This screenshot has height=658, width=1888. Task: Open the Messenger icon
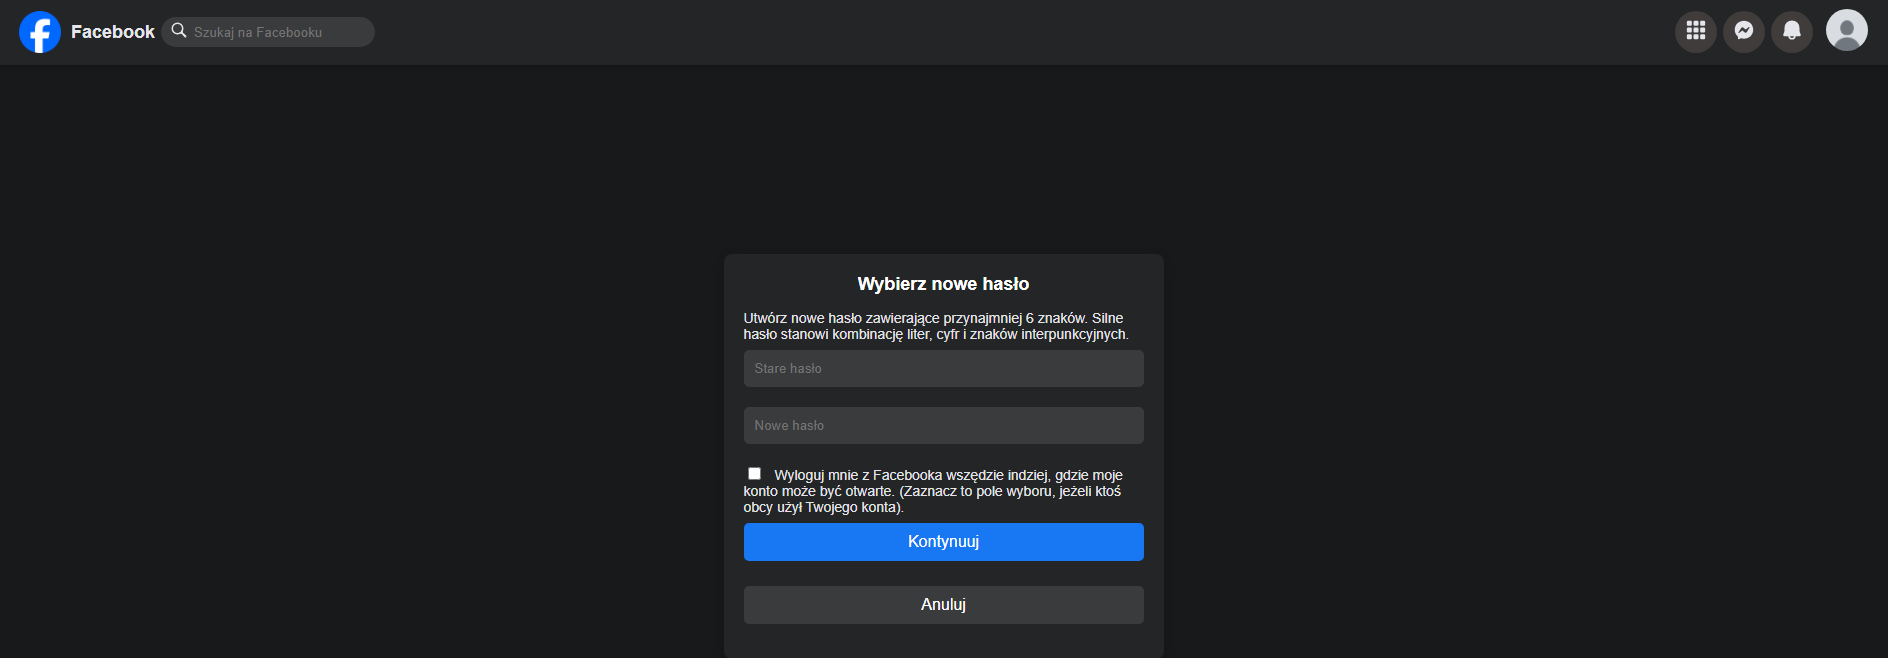pos(1744,31)
